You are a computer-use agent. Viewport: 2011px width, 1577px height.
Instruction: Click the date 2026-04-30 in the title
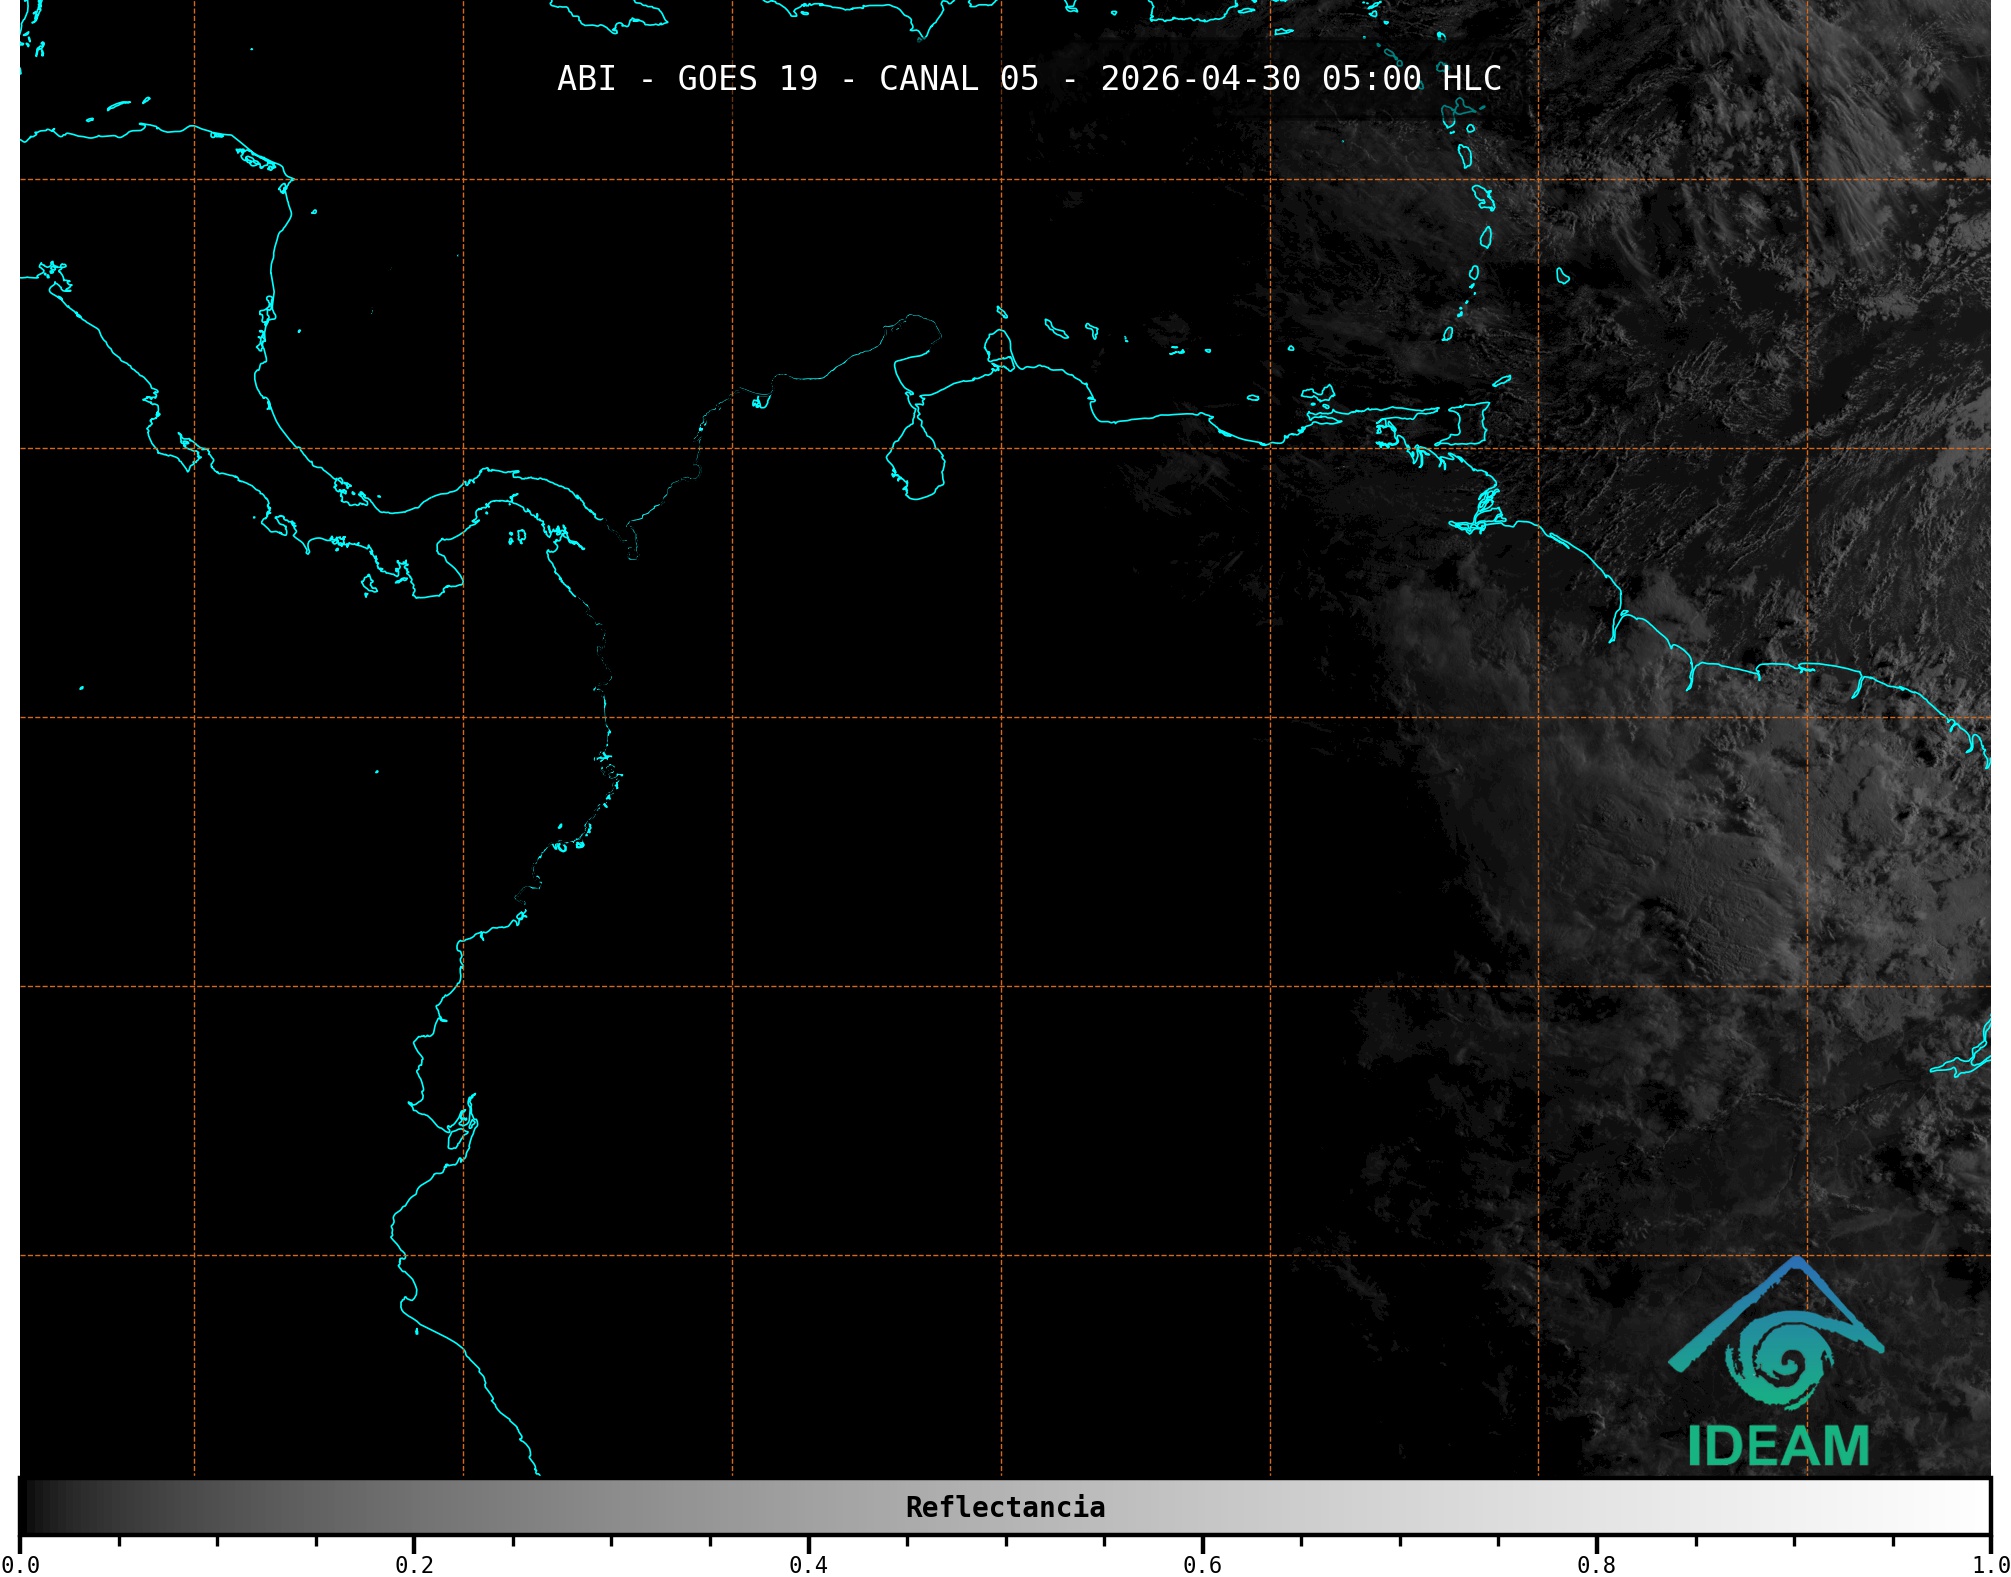click(x=1200, y=78)
